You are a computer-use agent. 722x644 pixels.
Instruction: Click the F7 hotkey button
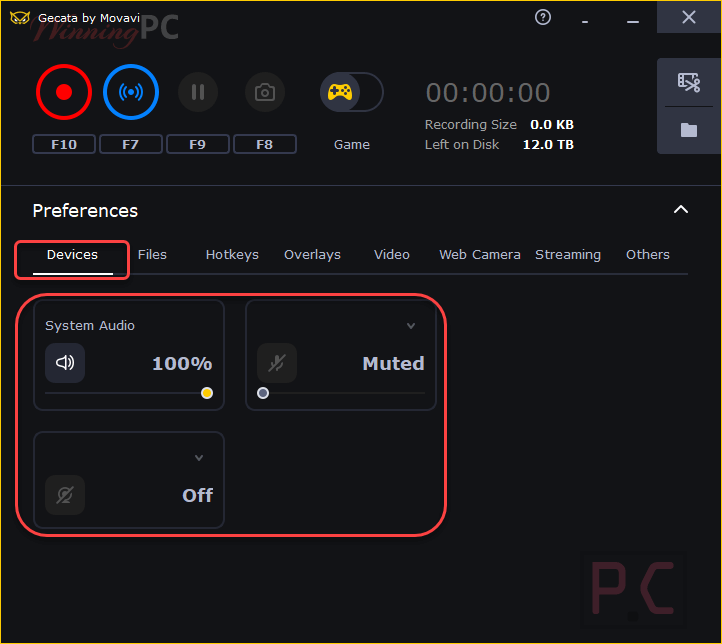tap(131, 145)
